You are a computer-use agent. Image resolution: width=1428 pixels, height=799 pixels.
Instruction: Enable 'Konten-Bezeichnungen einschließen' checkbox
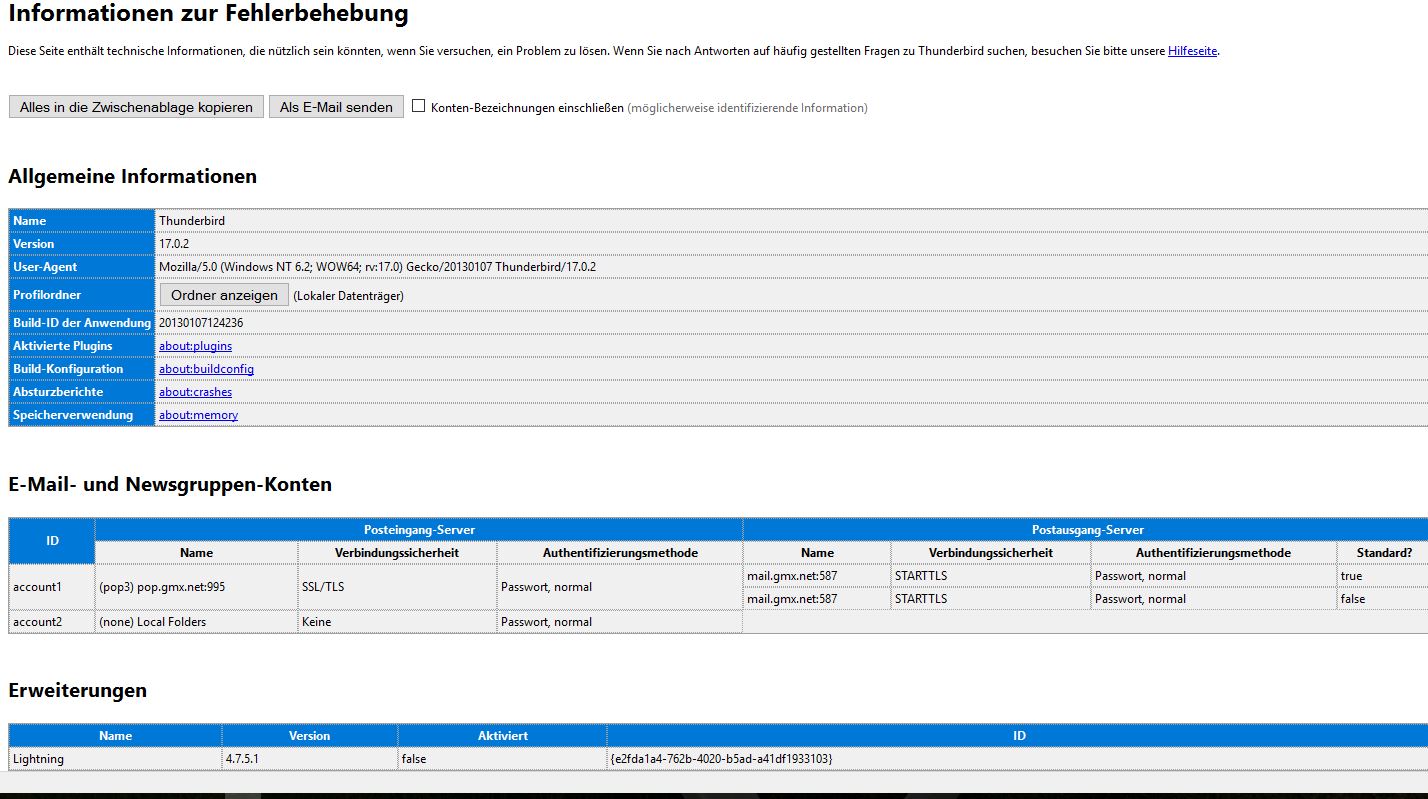419,106
